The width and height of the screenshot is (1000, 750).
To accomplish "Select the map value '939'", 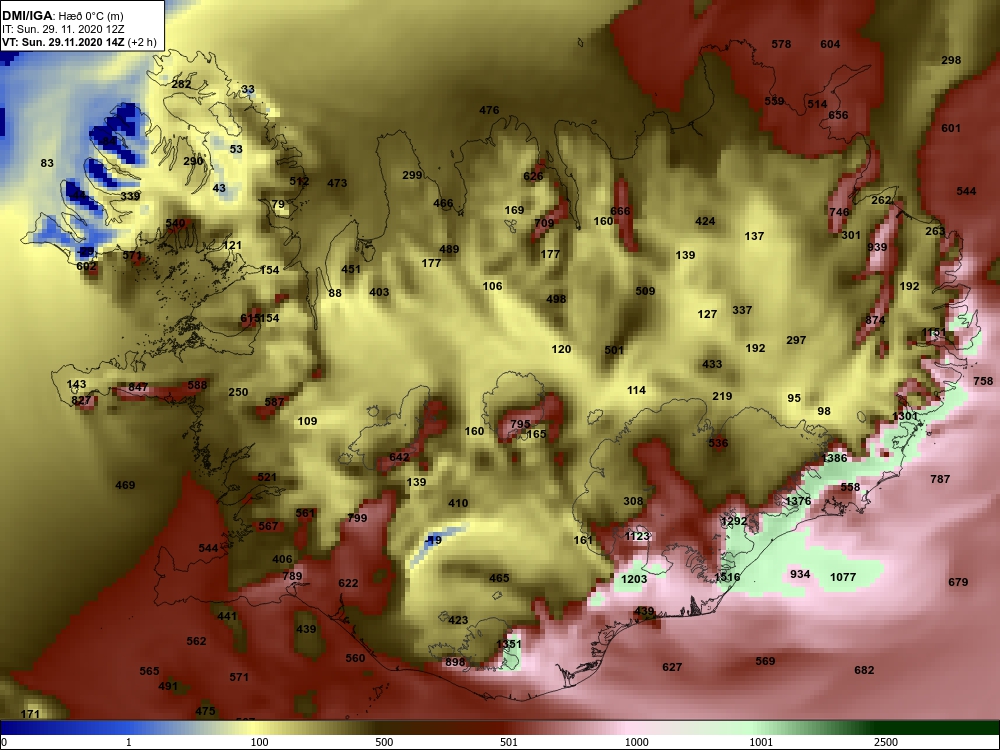I will coord(878,247).
